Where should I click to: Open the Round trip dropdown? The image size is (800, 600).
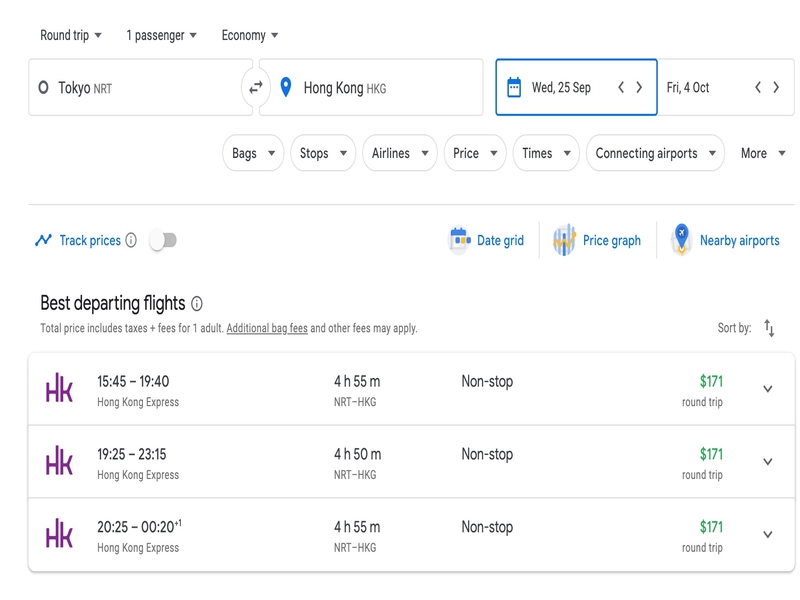click(x=71, y=35)
